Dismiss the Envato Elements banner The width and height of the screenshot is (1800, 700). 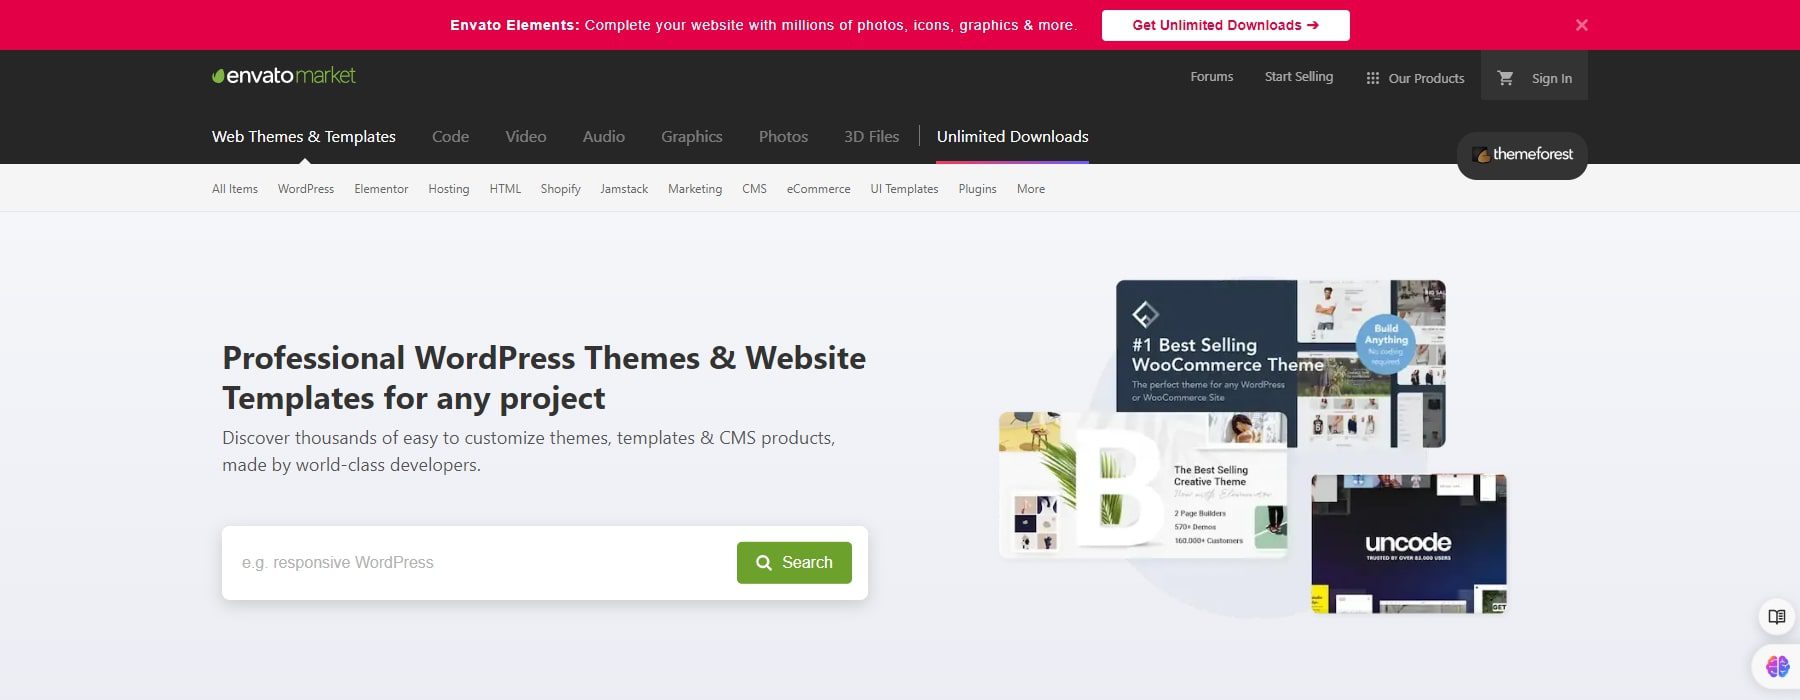point(1581,25)
